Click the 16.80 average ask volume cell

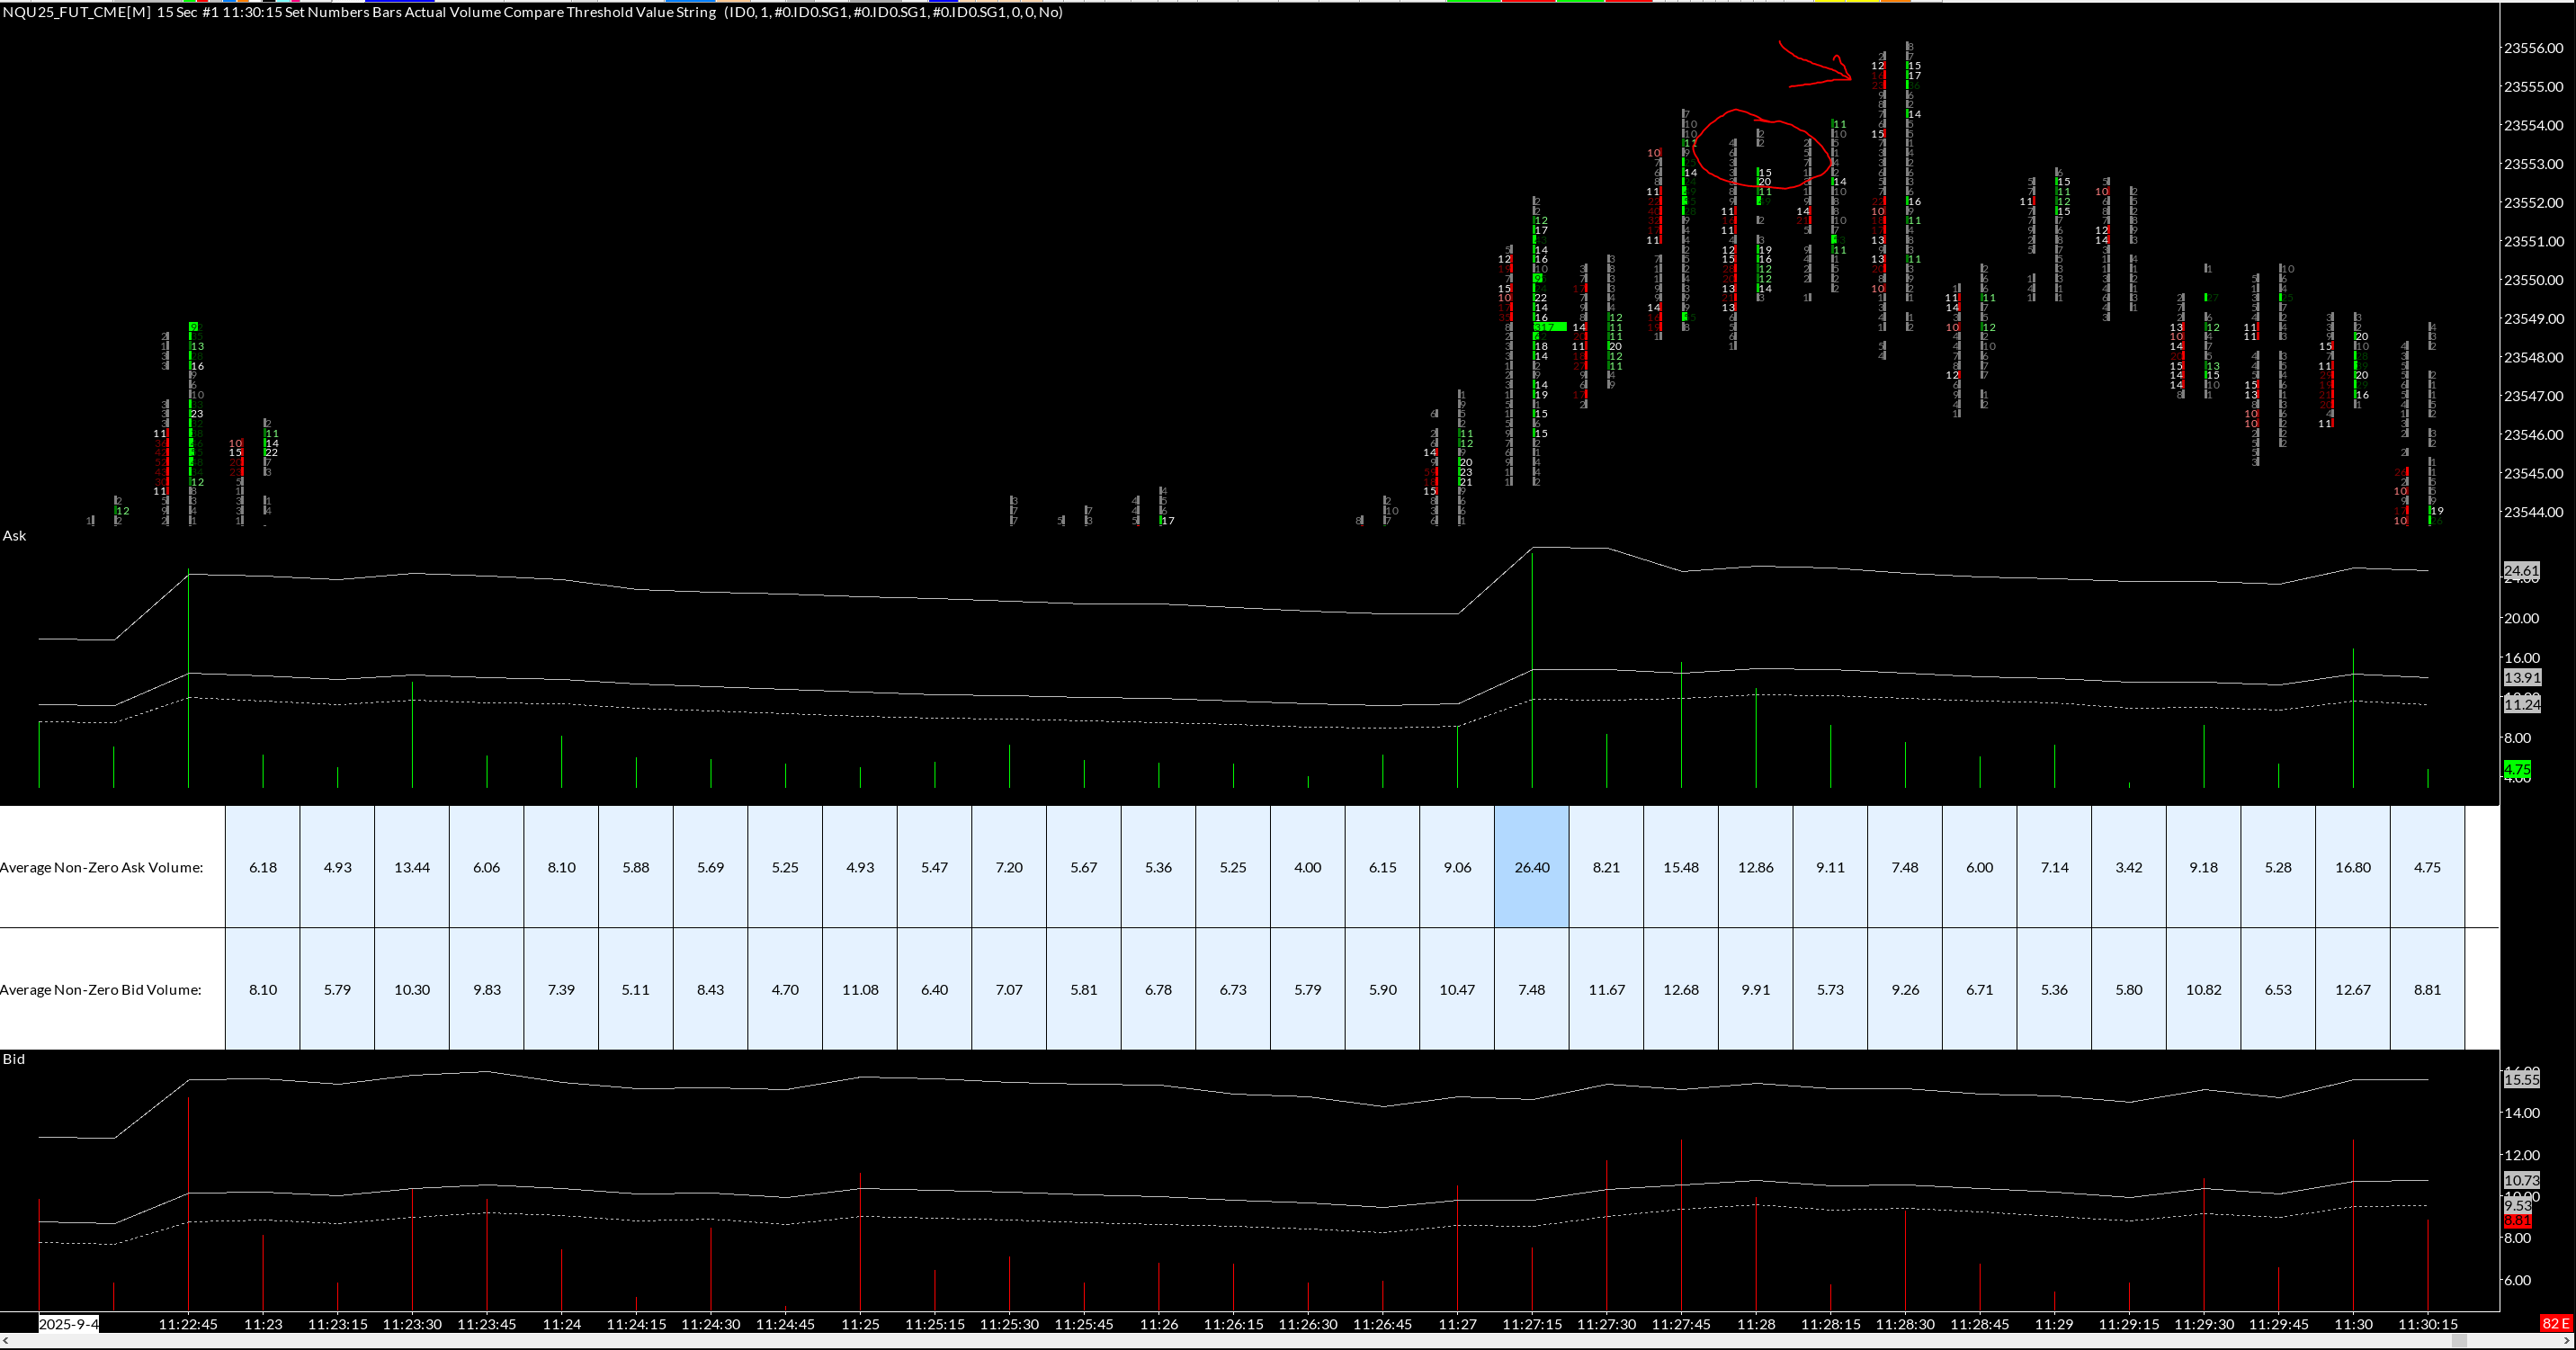point(2352,867)
